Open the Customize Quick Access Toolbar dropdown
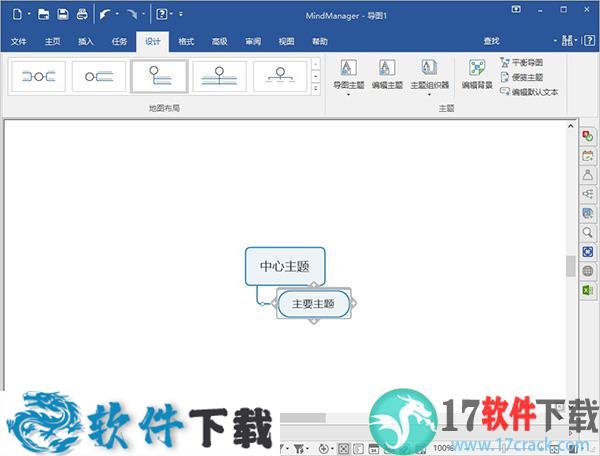The height and width of the screenshot is (456, 600). click(x=181, y=14)
